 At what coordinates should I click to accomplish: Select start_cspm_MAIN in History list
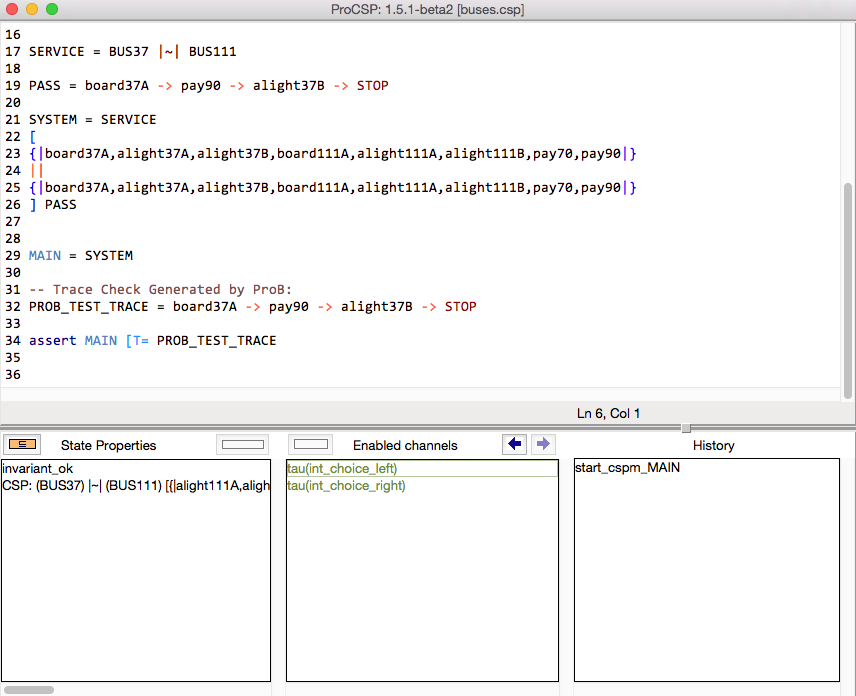pos(627,468)
